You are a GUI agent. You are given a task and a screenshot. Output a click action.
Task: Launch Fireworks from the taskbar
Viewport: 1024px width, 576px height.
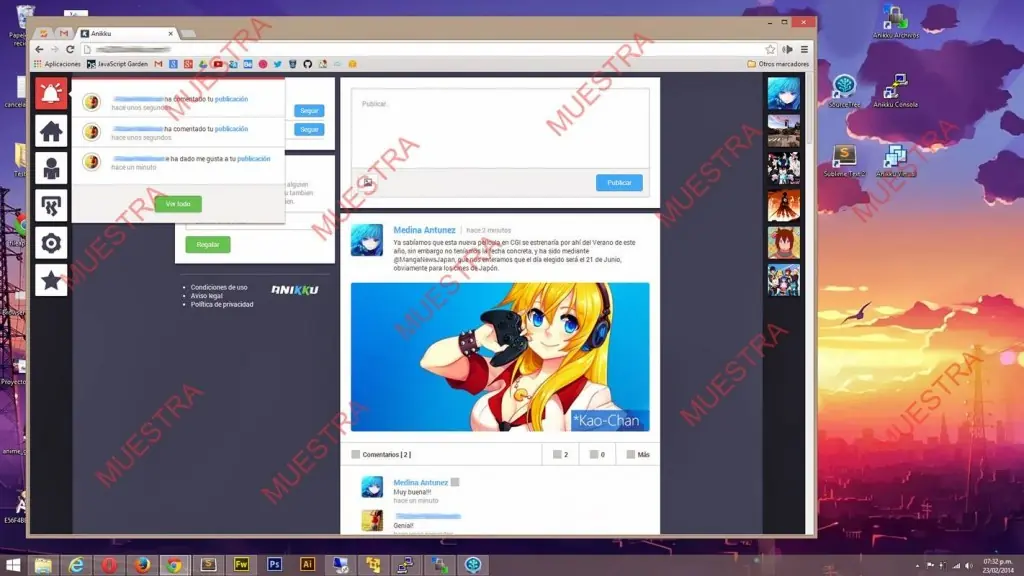tap(241, 564)
